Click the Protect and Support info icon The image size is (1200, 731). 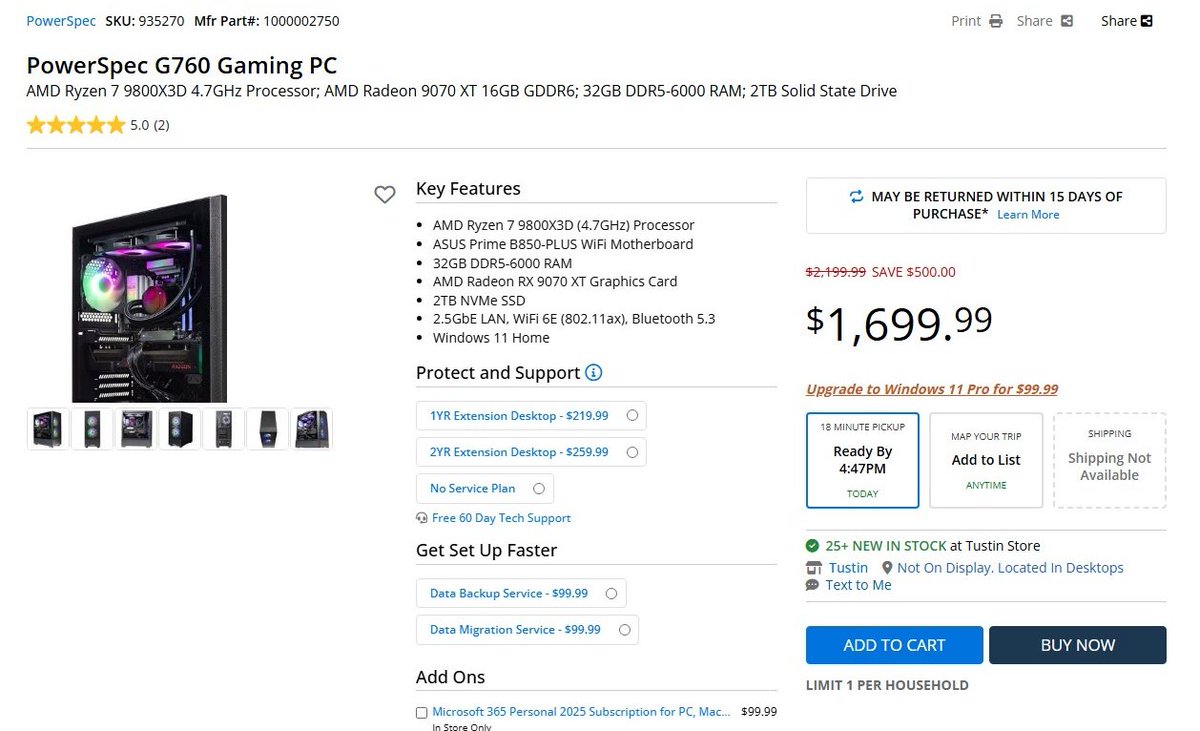click(594, 373)
